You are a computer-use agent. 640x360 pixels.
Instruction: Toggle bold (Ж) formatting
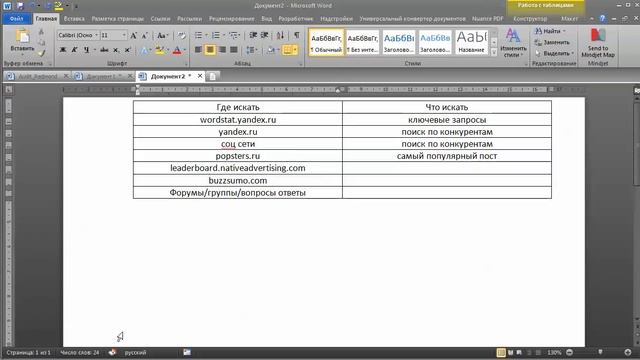click(x=63, y=50)
